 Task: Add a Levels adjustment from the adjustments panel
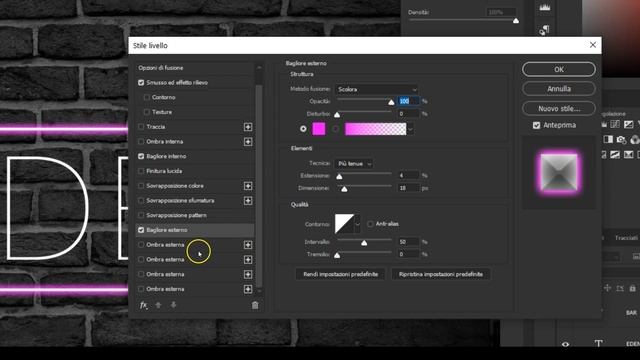pos(604,124)
